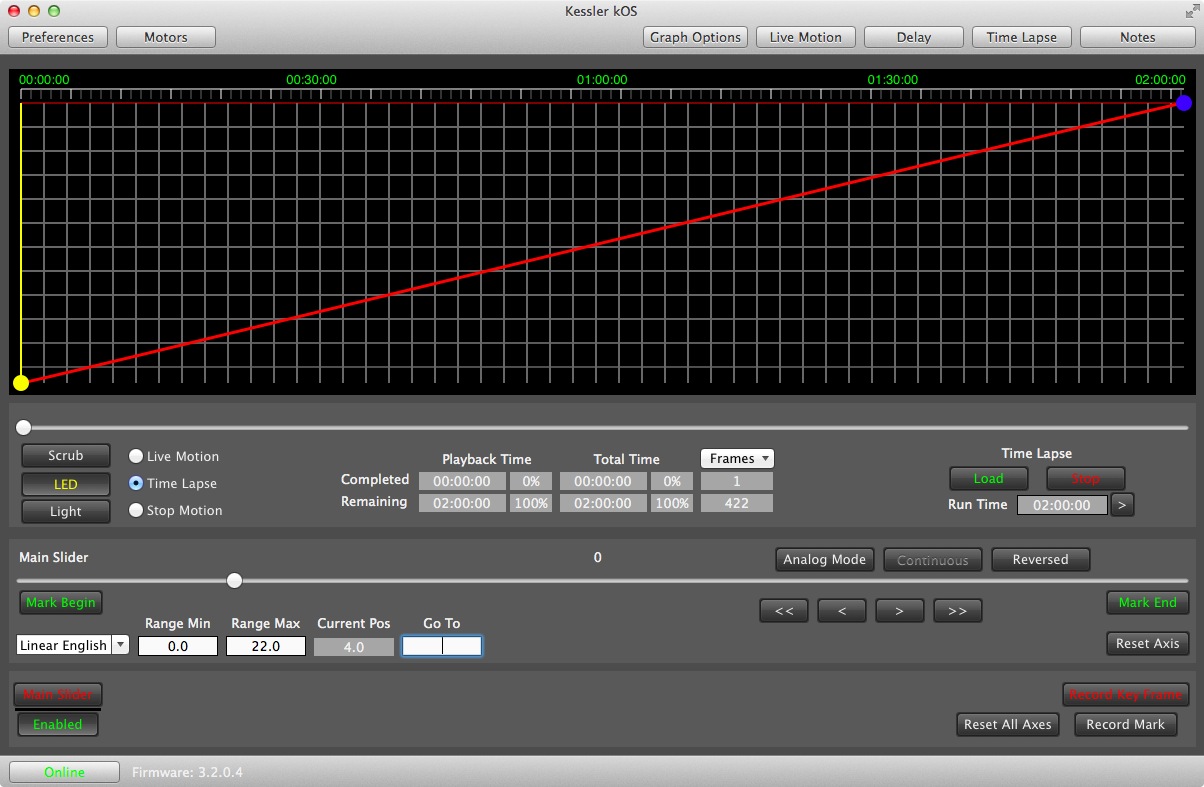Click the Go To input field
Viewport: 1204px width, 787px height.
tap(442, 646)
